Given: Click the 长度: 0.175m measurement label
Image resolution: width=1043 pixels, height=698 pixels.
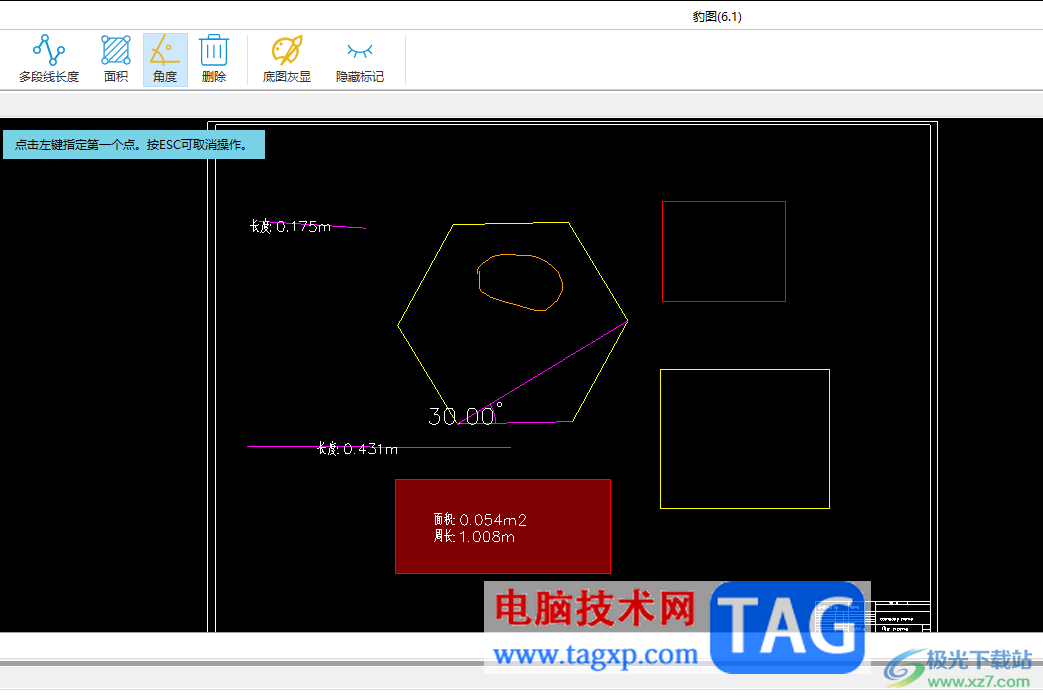Looking at the screenshot, I should tap(290, 226).
